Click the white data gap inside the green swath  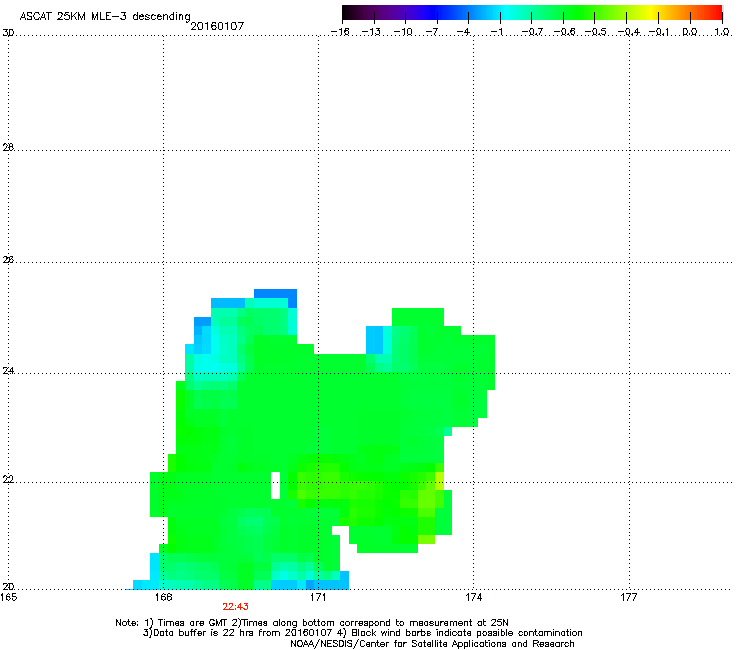tap(276, 485)
